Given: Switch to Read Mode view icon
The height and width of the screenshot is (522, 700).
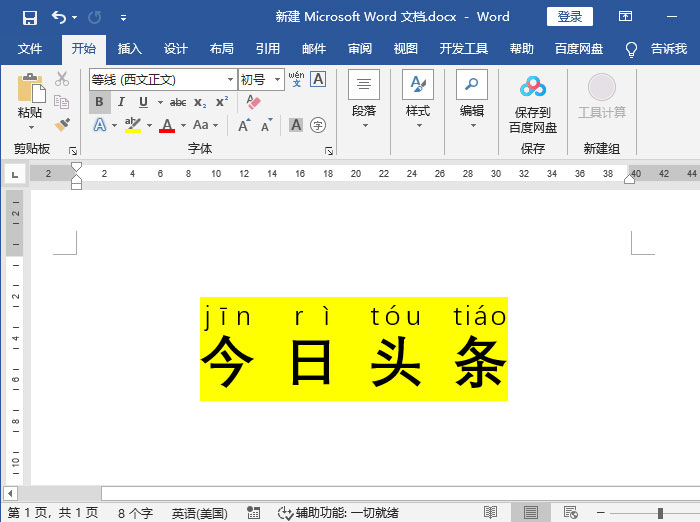Looking at the screenshot, I should pos(490,513).
